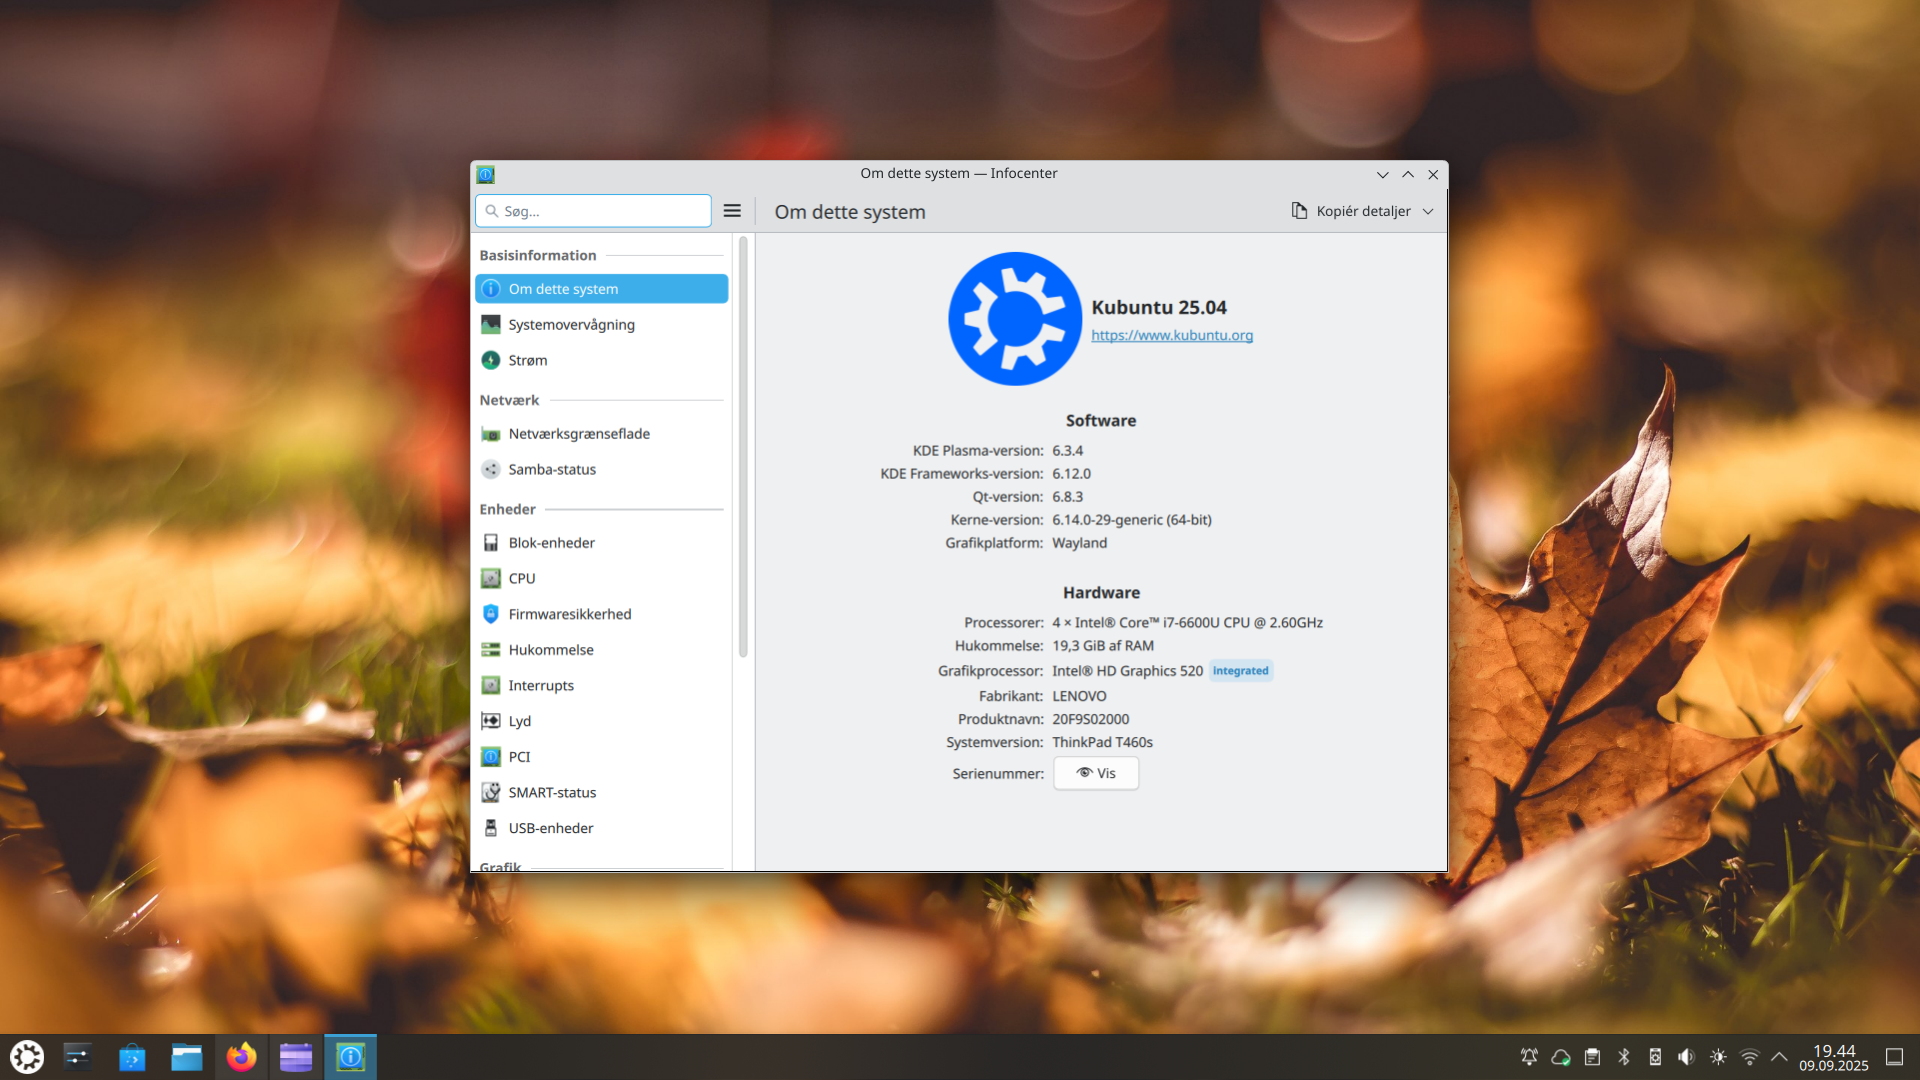The width and height of the screenshot is (1920, 1080).
Task: Open Samba-status page
Action: coord(601,469)
